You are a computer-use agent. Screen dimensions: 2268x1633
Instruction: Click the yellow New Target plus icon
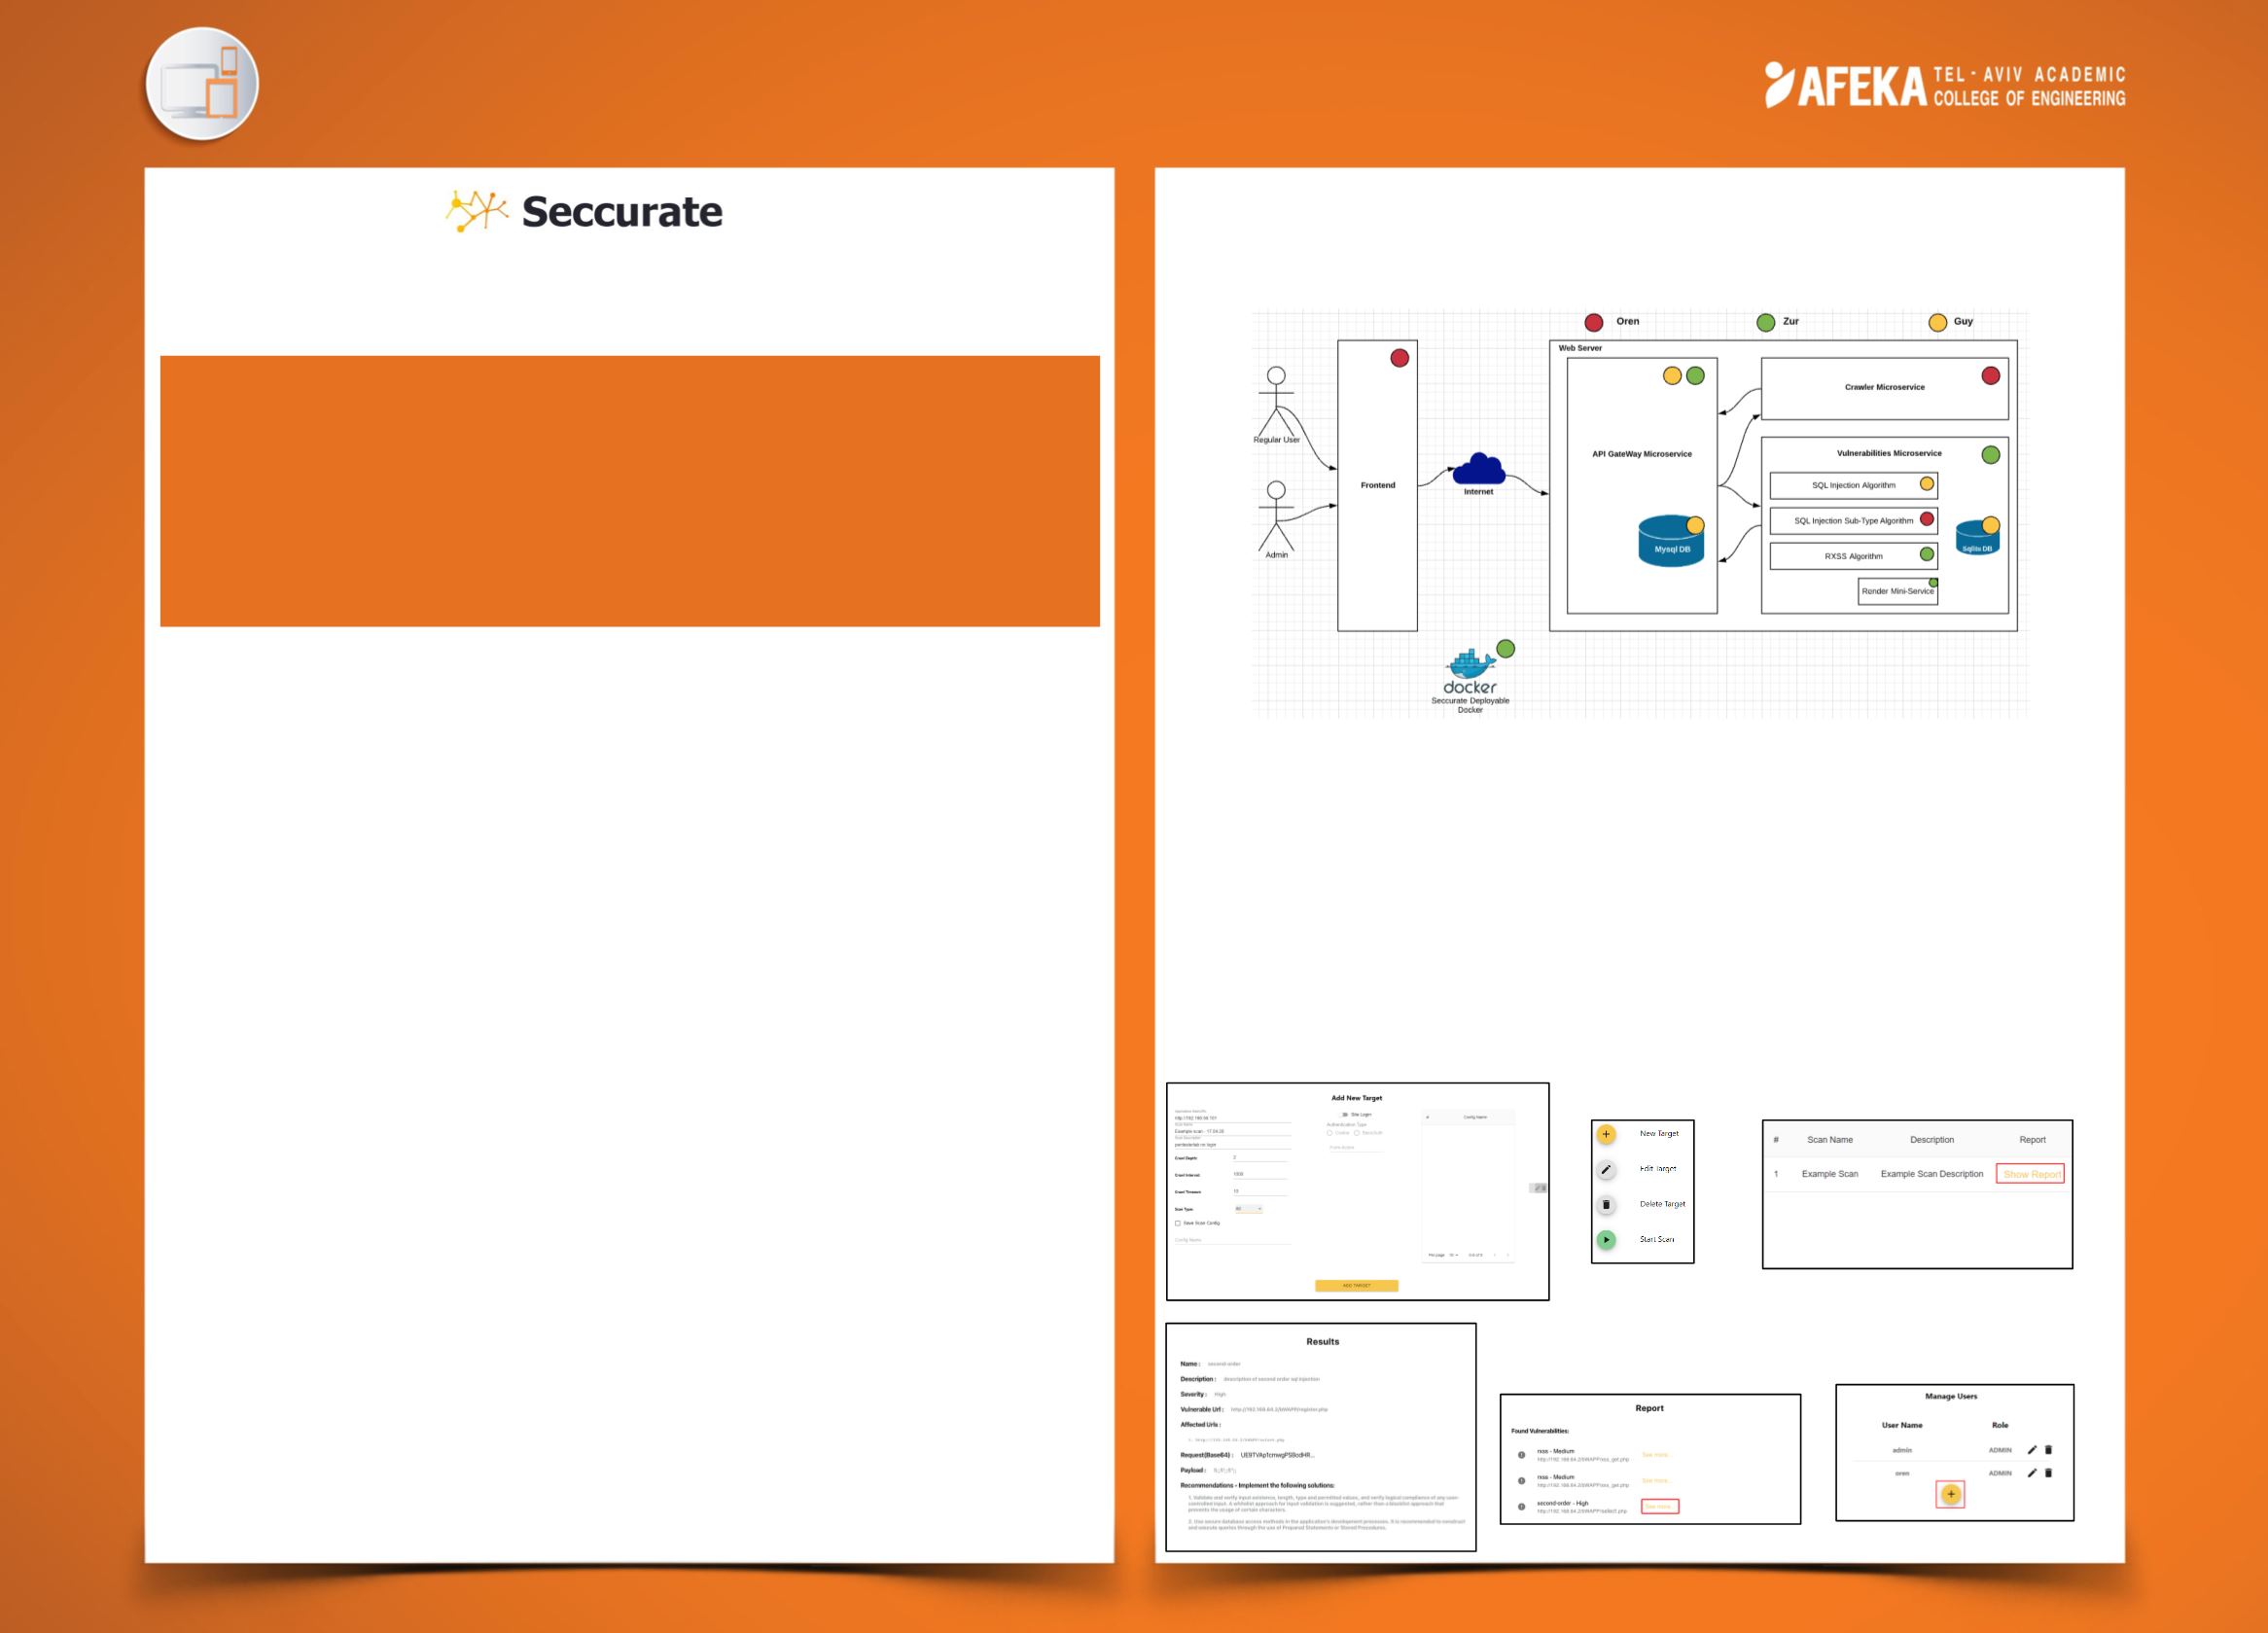pyautogui.click(x=1606, y=1134)
